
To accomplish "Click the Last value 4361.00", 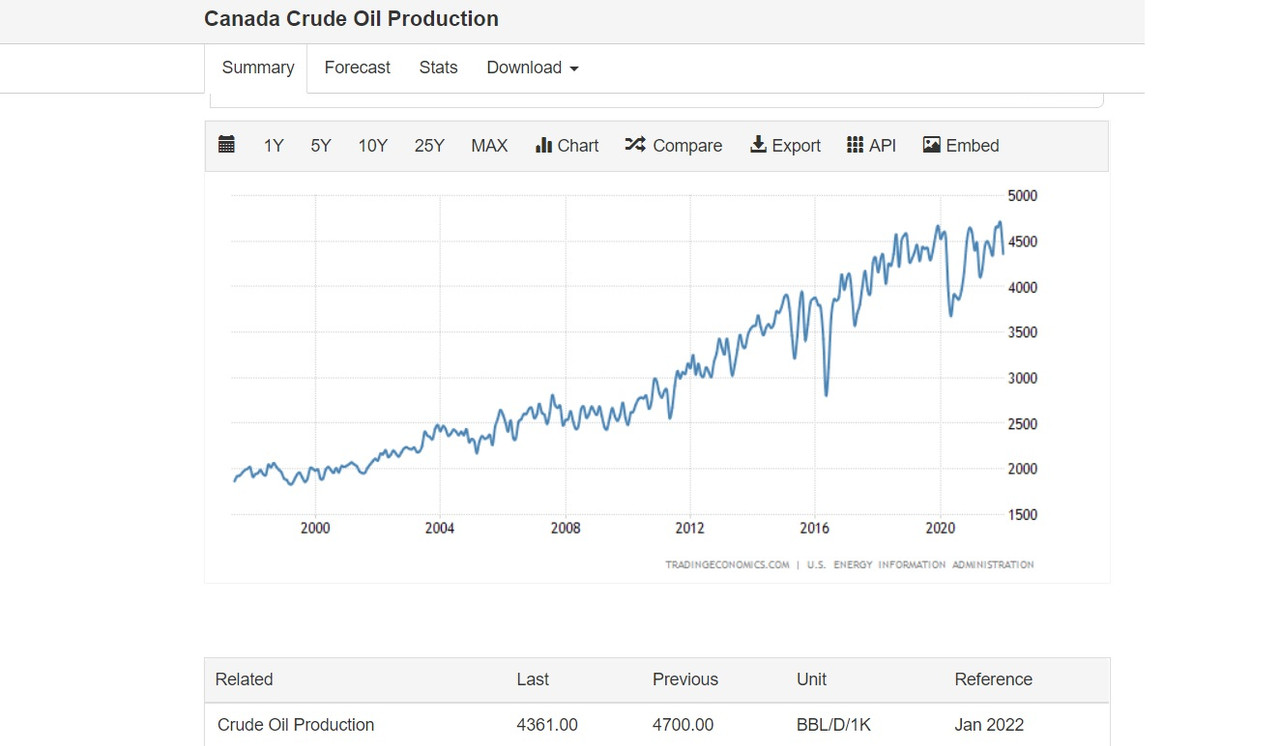I will (547, 725).
